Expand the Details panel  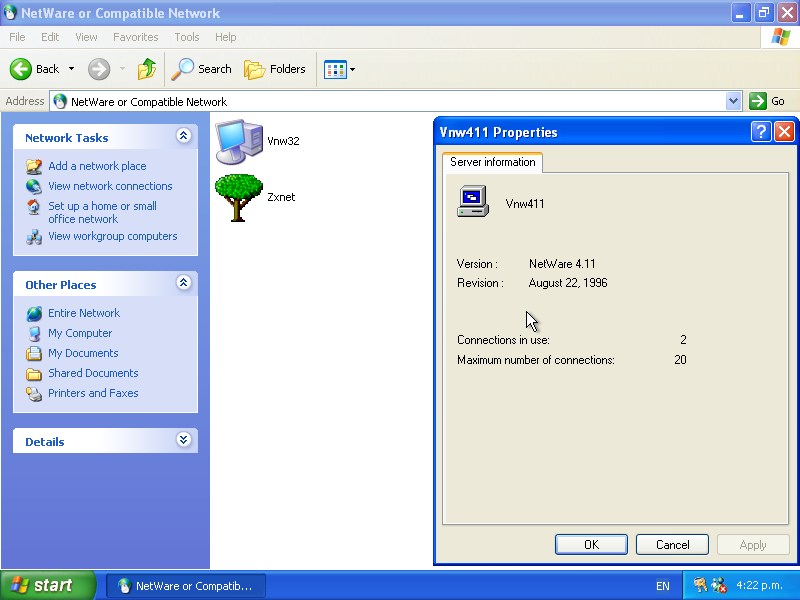coord(184,439)
